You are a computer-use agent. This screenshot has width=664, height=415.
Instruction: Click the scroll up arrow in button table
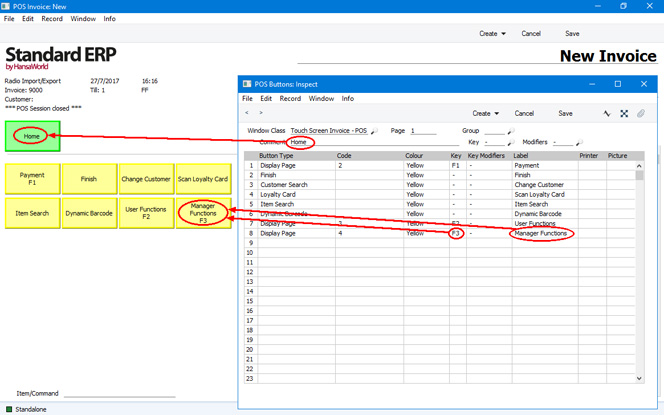click(x=639, y=166)
